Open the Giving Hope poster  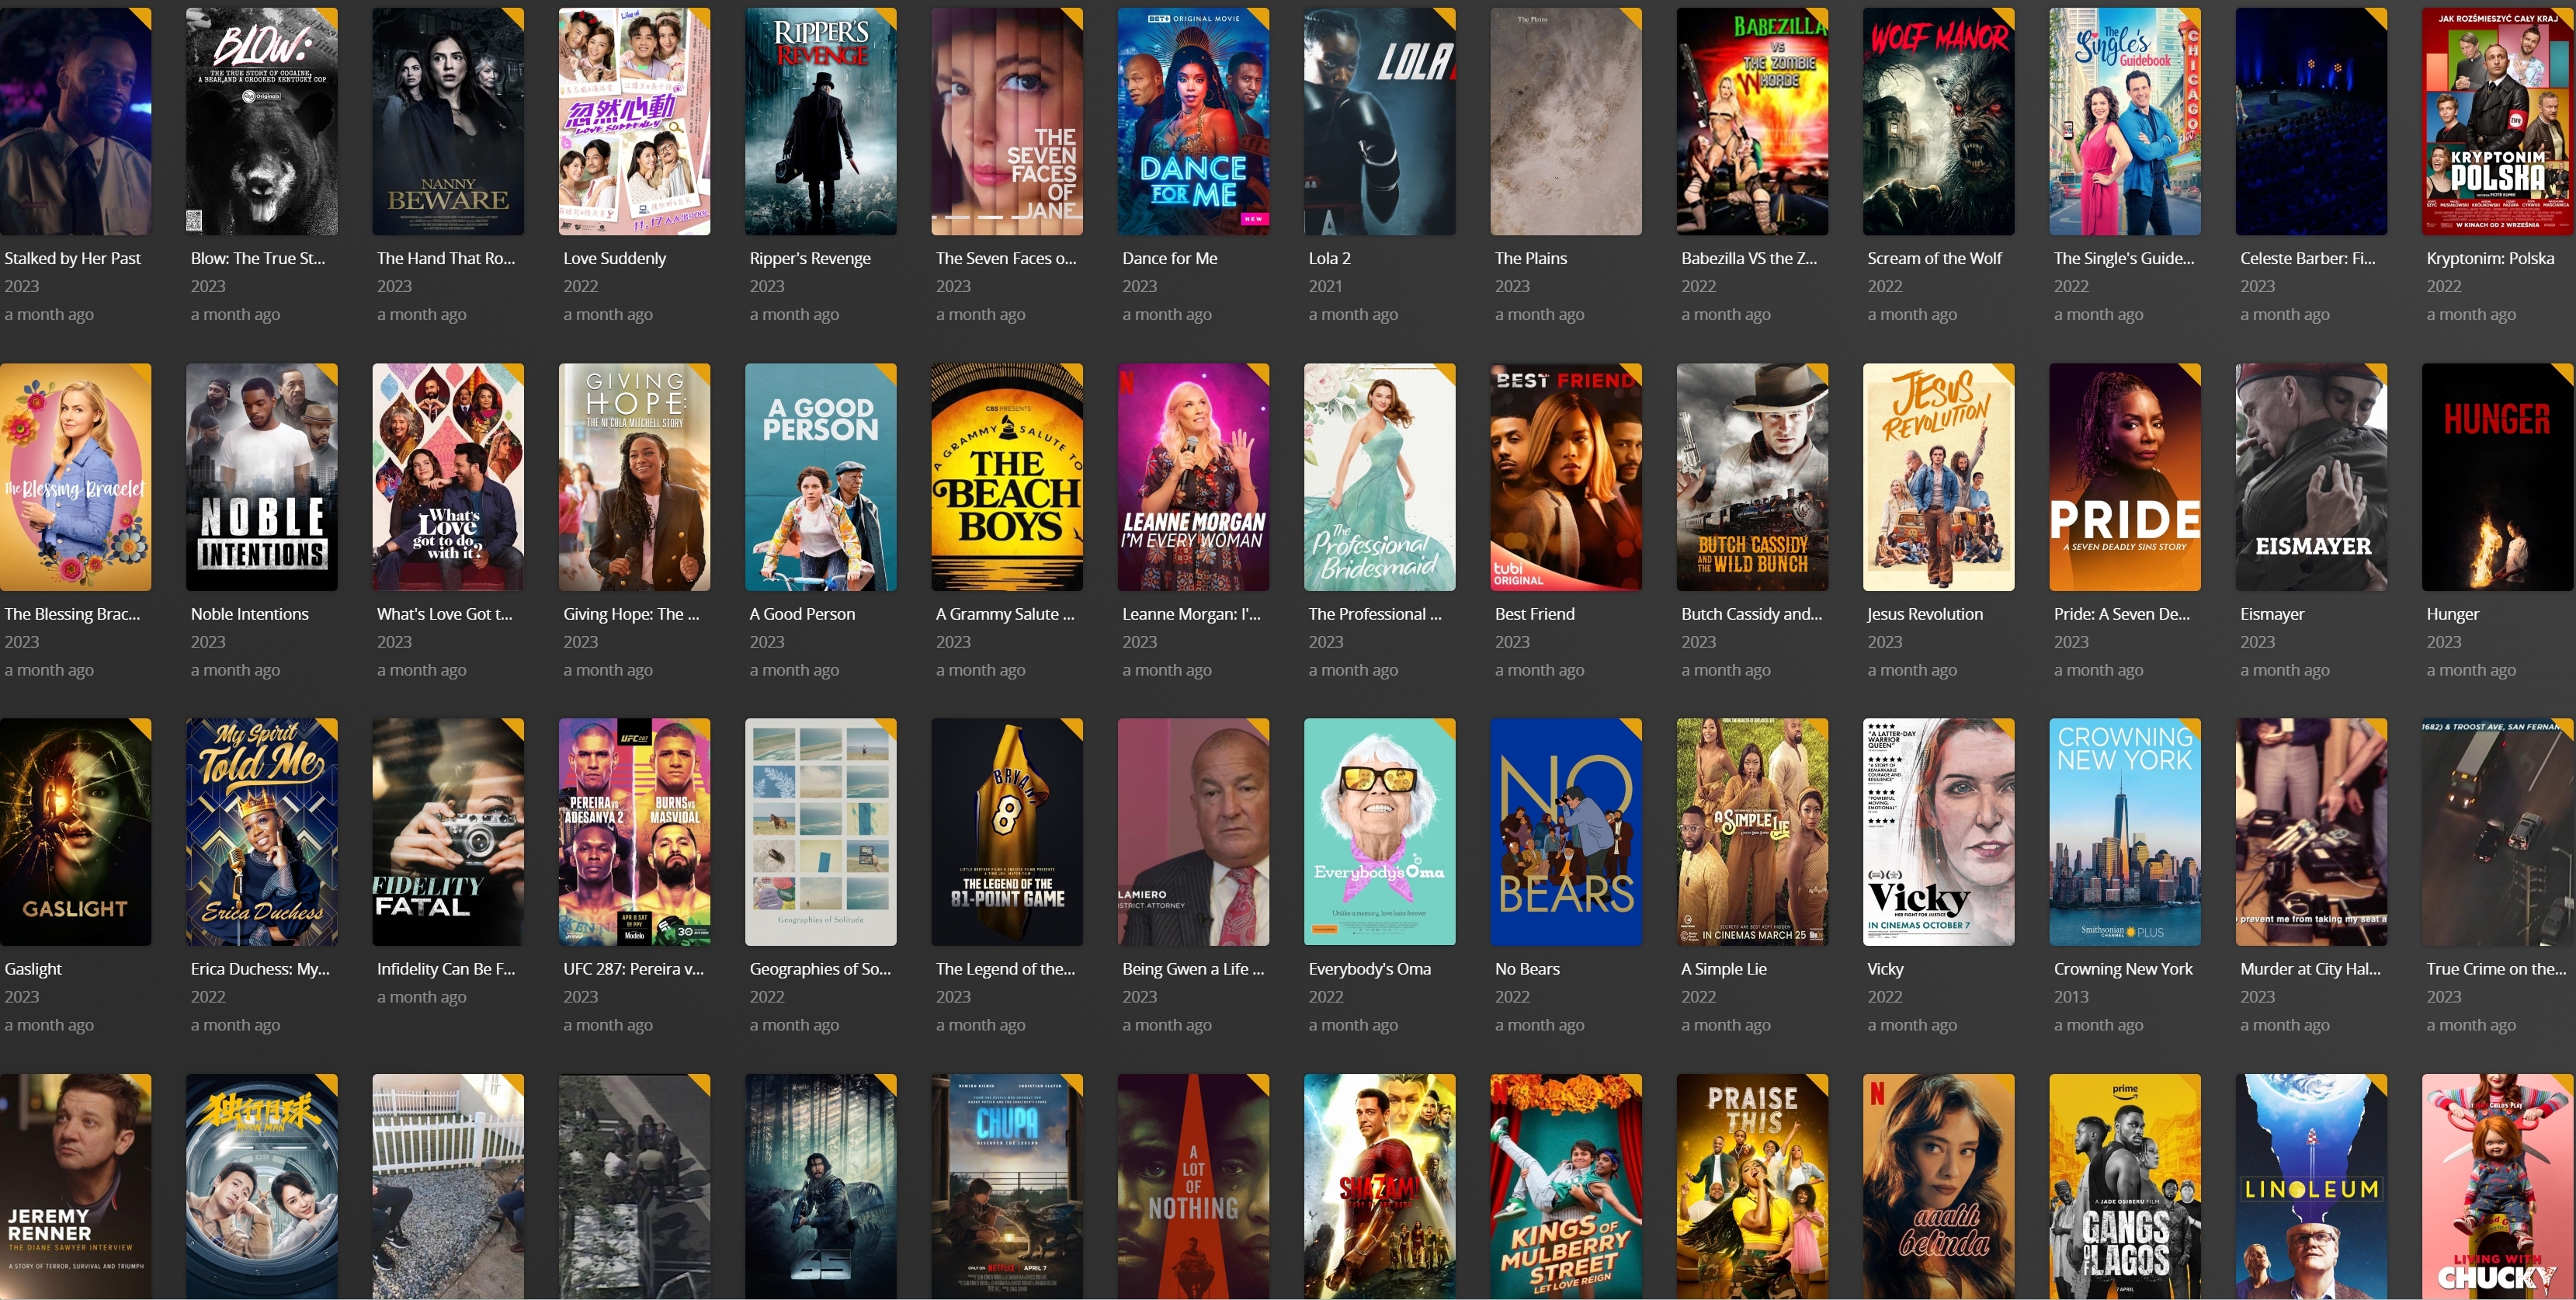click(635, 477)
